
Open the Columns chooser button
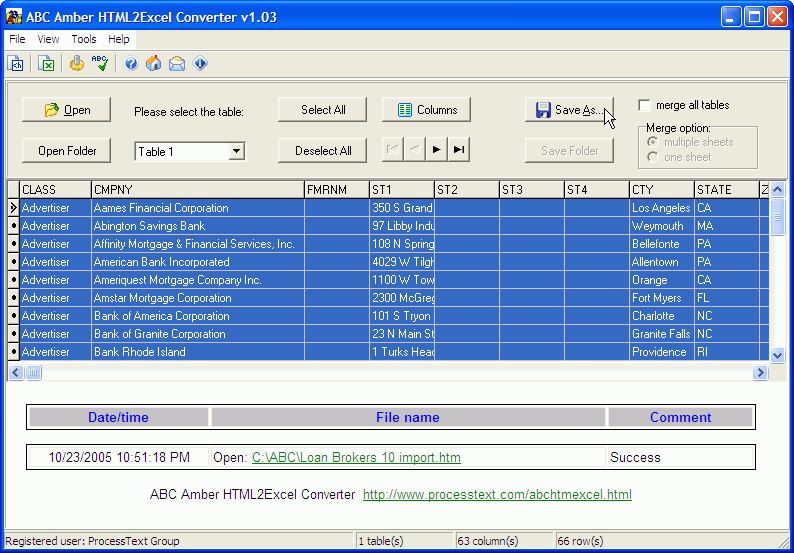tap(426, 109)
